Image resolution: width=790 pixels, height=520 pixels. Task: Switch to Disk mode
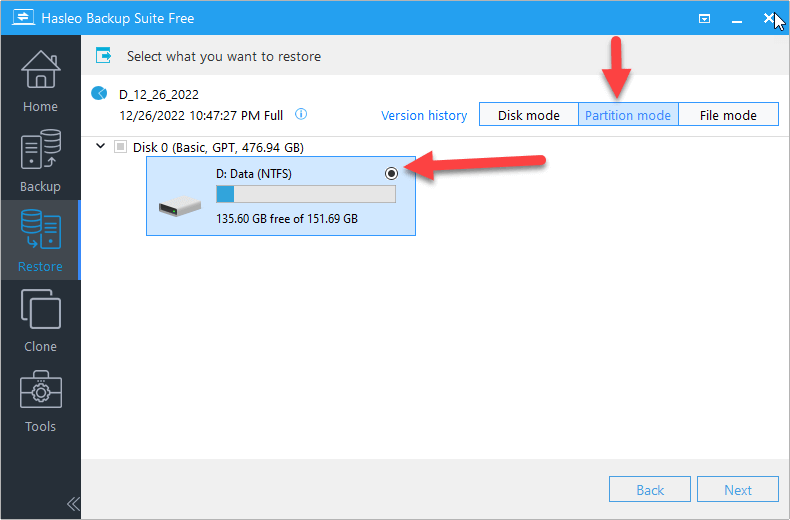click(x=528, y=115)
